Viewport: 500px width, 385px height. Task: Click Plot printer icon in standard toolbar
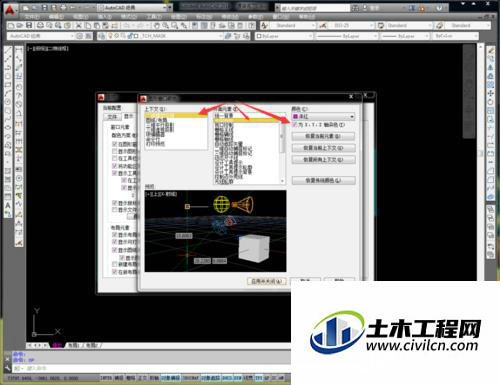click(40, 25)
